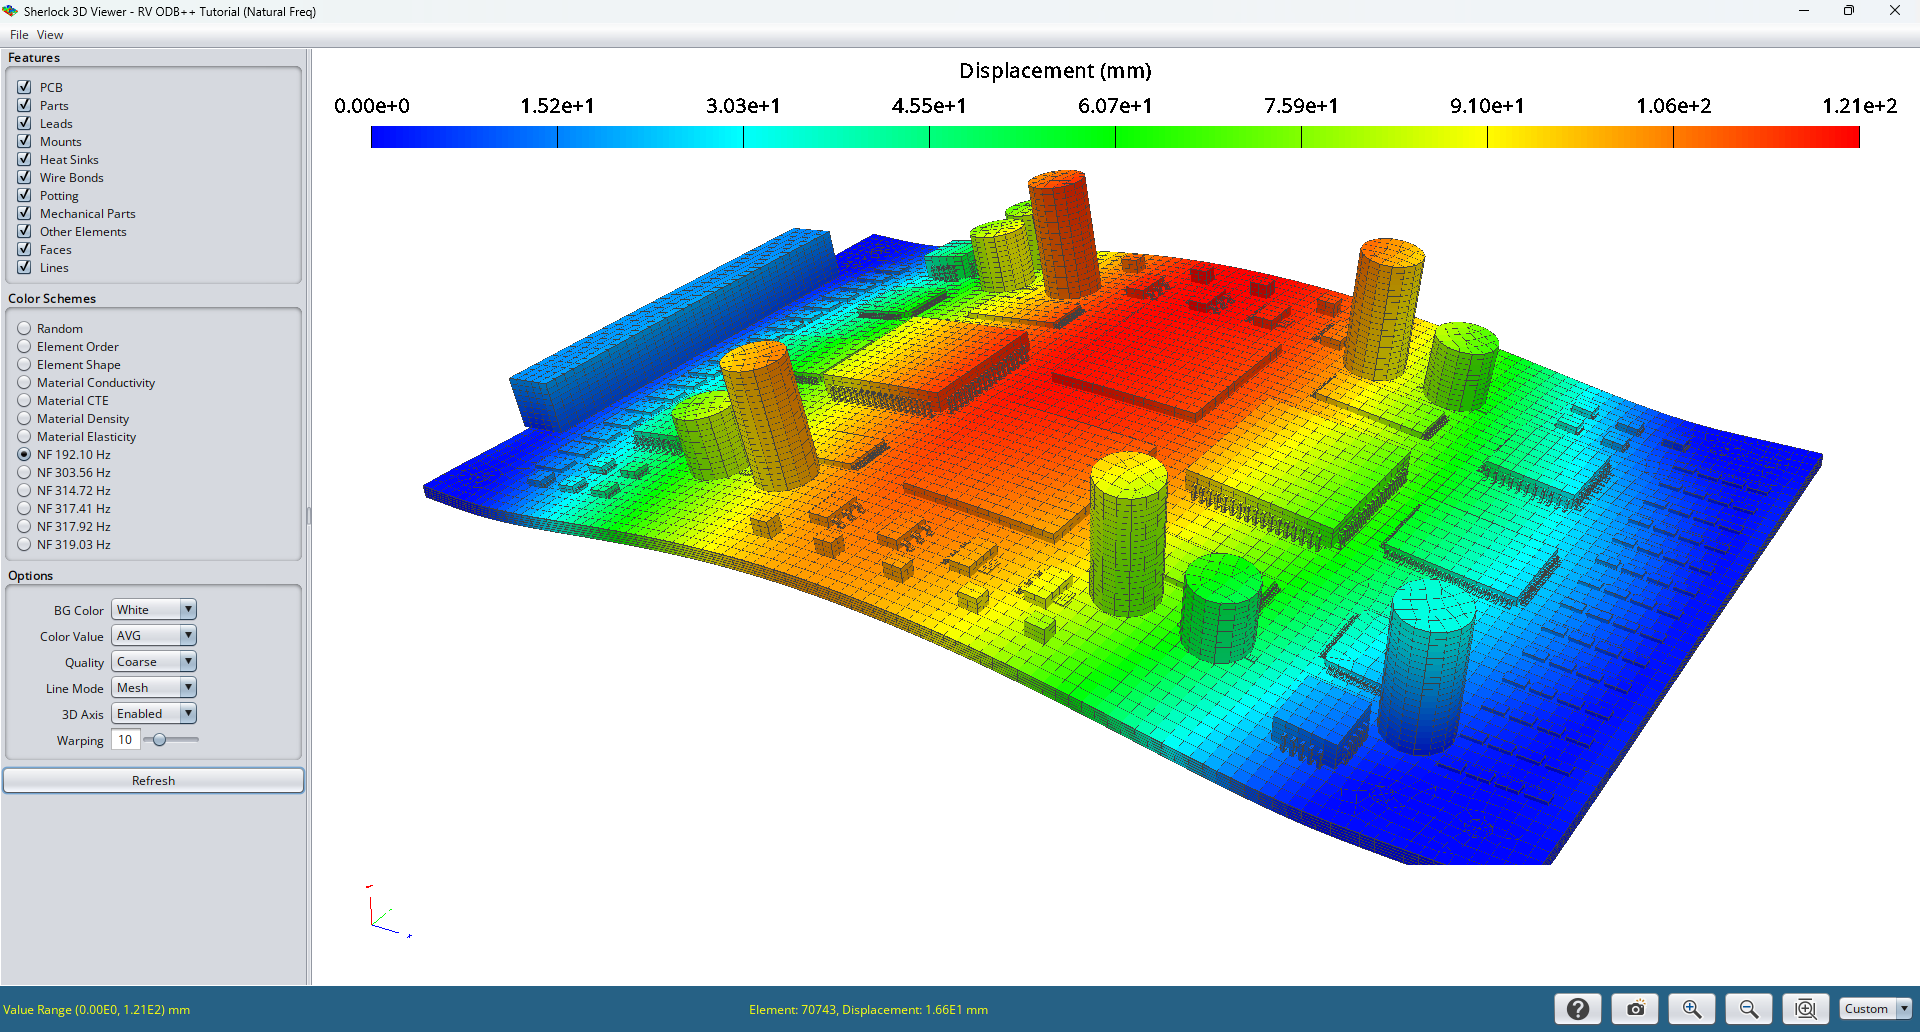The width and height of the screenshot is (1920, 1032).
Task: Uncheck the PCB feature checkbox
Action: coord(24,87)
